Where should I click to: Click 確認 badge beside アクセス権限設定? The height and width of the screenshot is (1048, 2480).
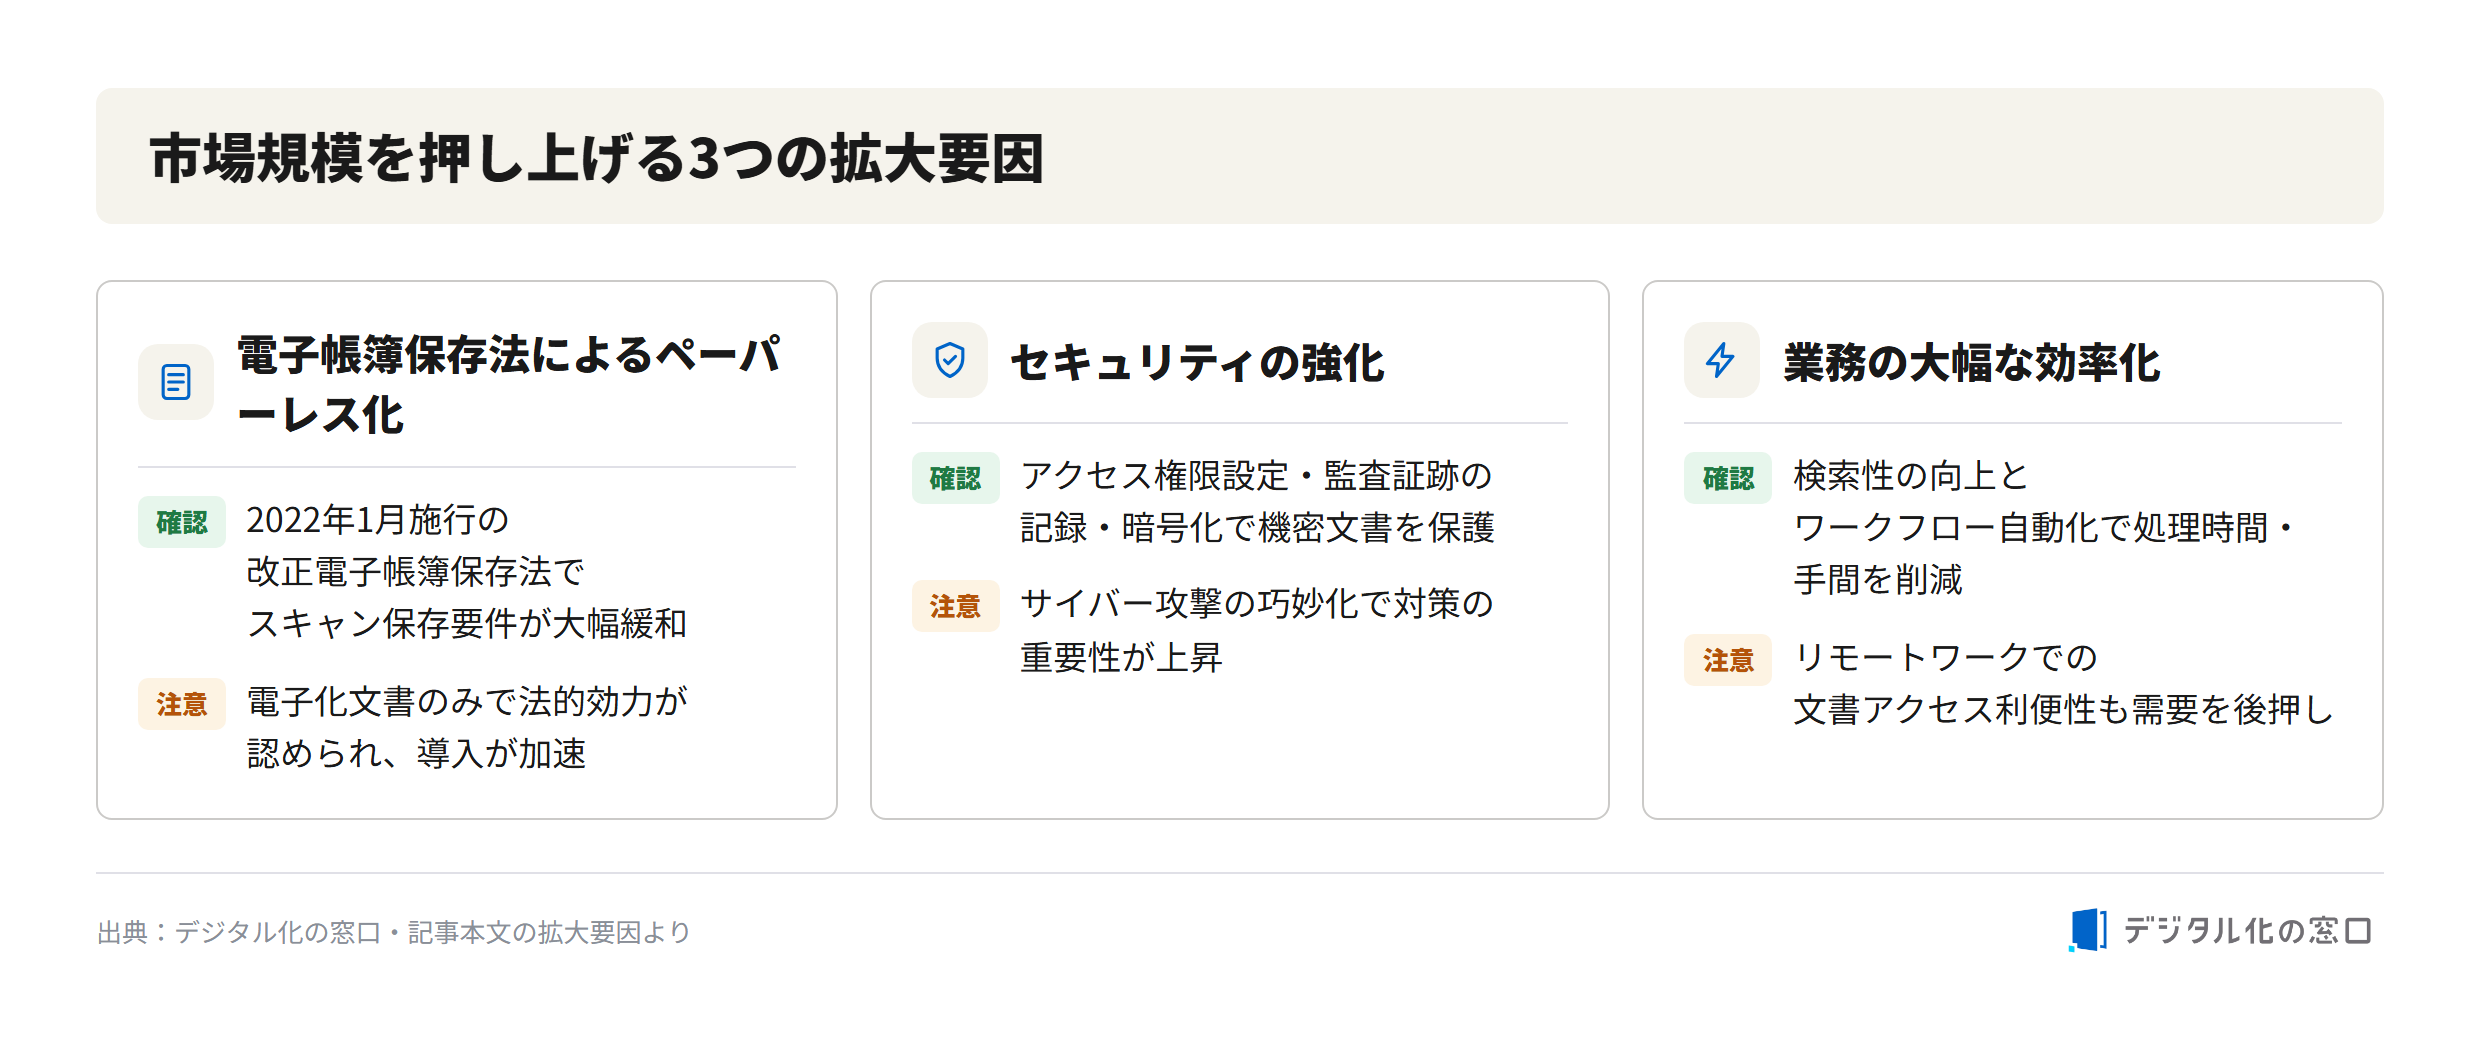[955, 478]
